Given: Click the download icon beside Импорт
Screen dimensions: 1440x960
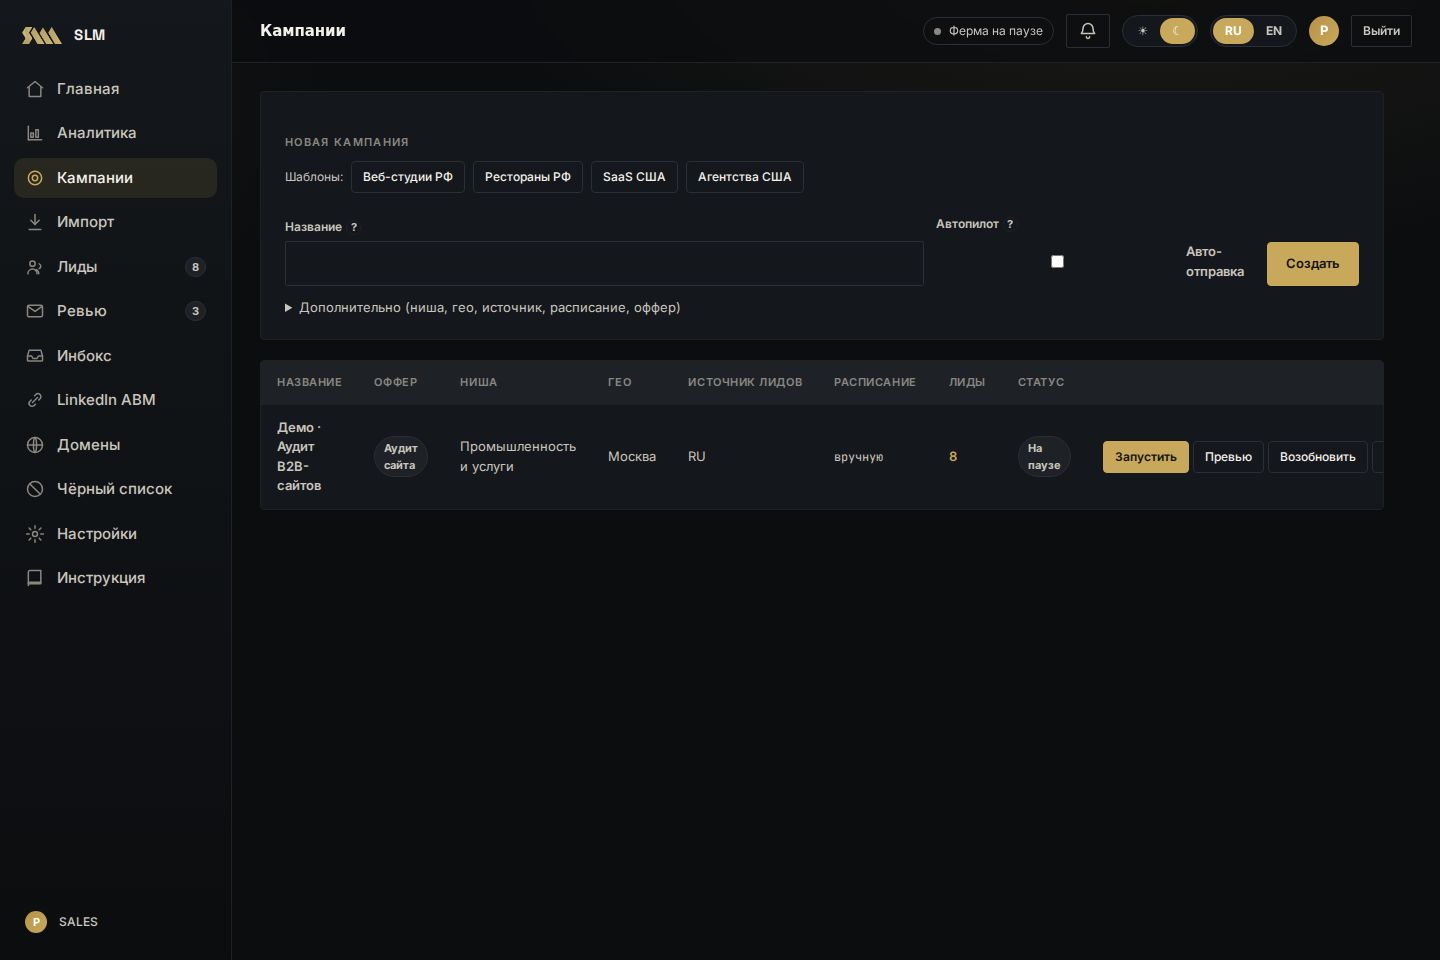Looking at the screenshot, I should point(35,222).
